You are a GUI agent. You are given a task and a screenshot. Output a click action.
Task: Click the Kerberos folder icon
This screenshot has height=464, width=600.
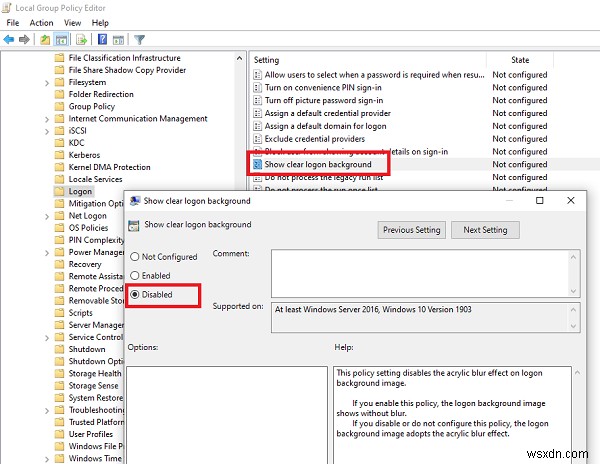59,155
